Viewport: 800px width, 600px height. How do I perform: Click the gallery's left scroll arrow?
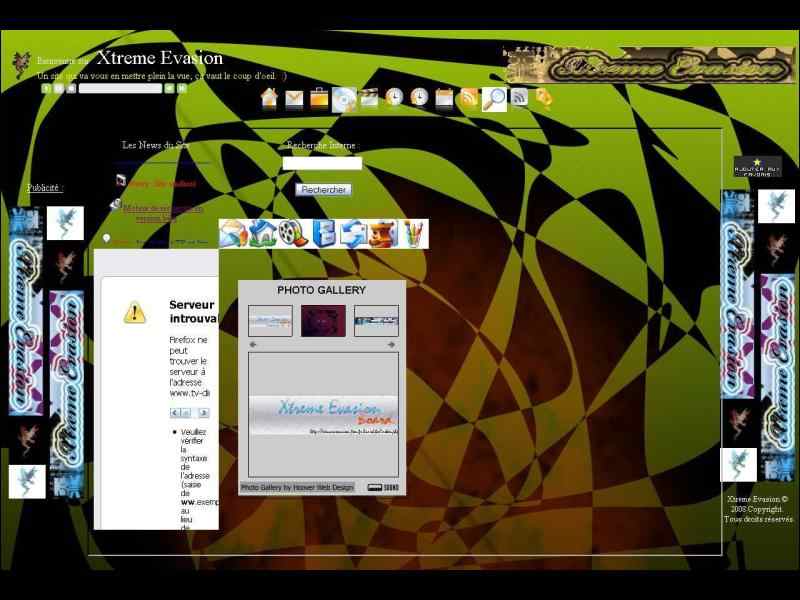253,344
